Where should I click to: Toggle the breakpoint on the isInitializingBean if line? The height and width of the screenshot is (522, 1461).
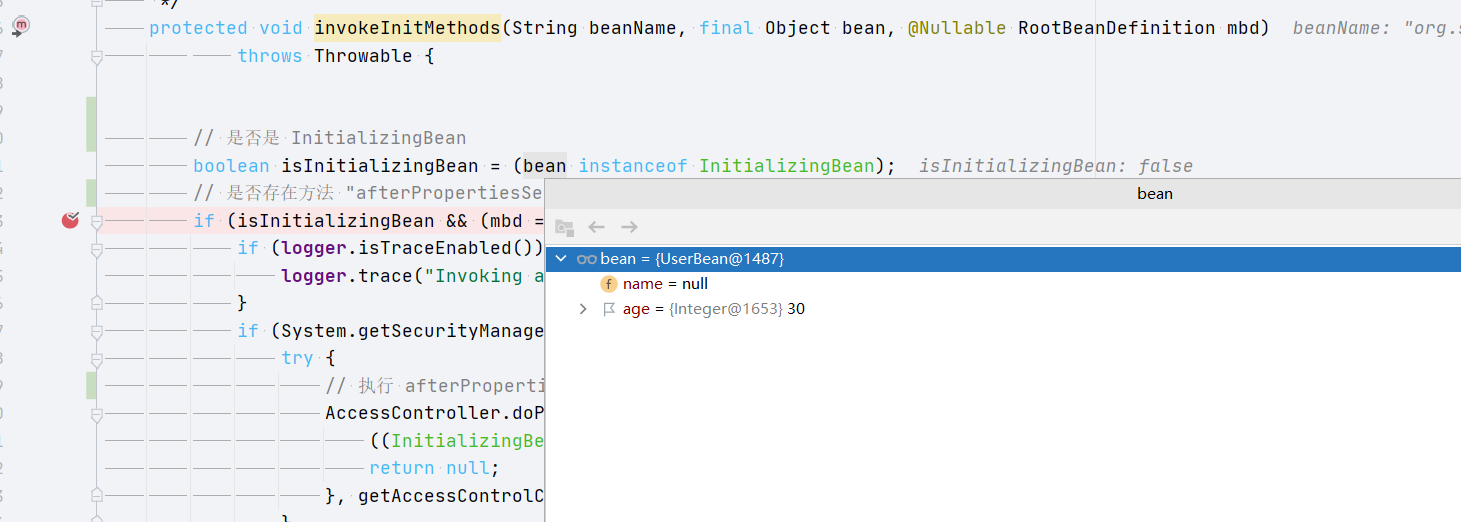(70, 220)
